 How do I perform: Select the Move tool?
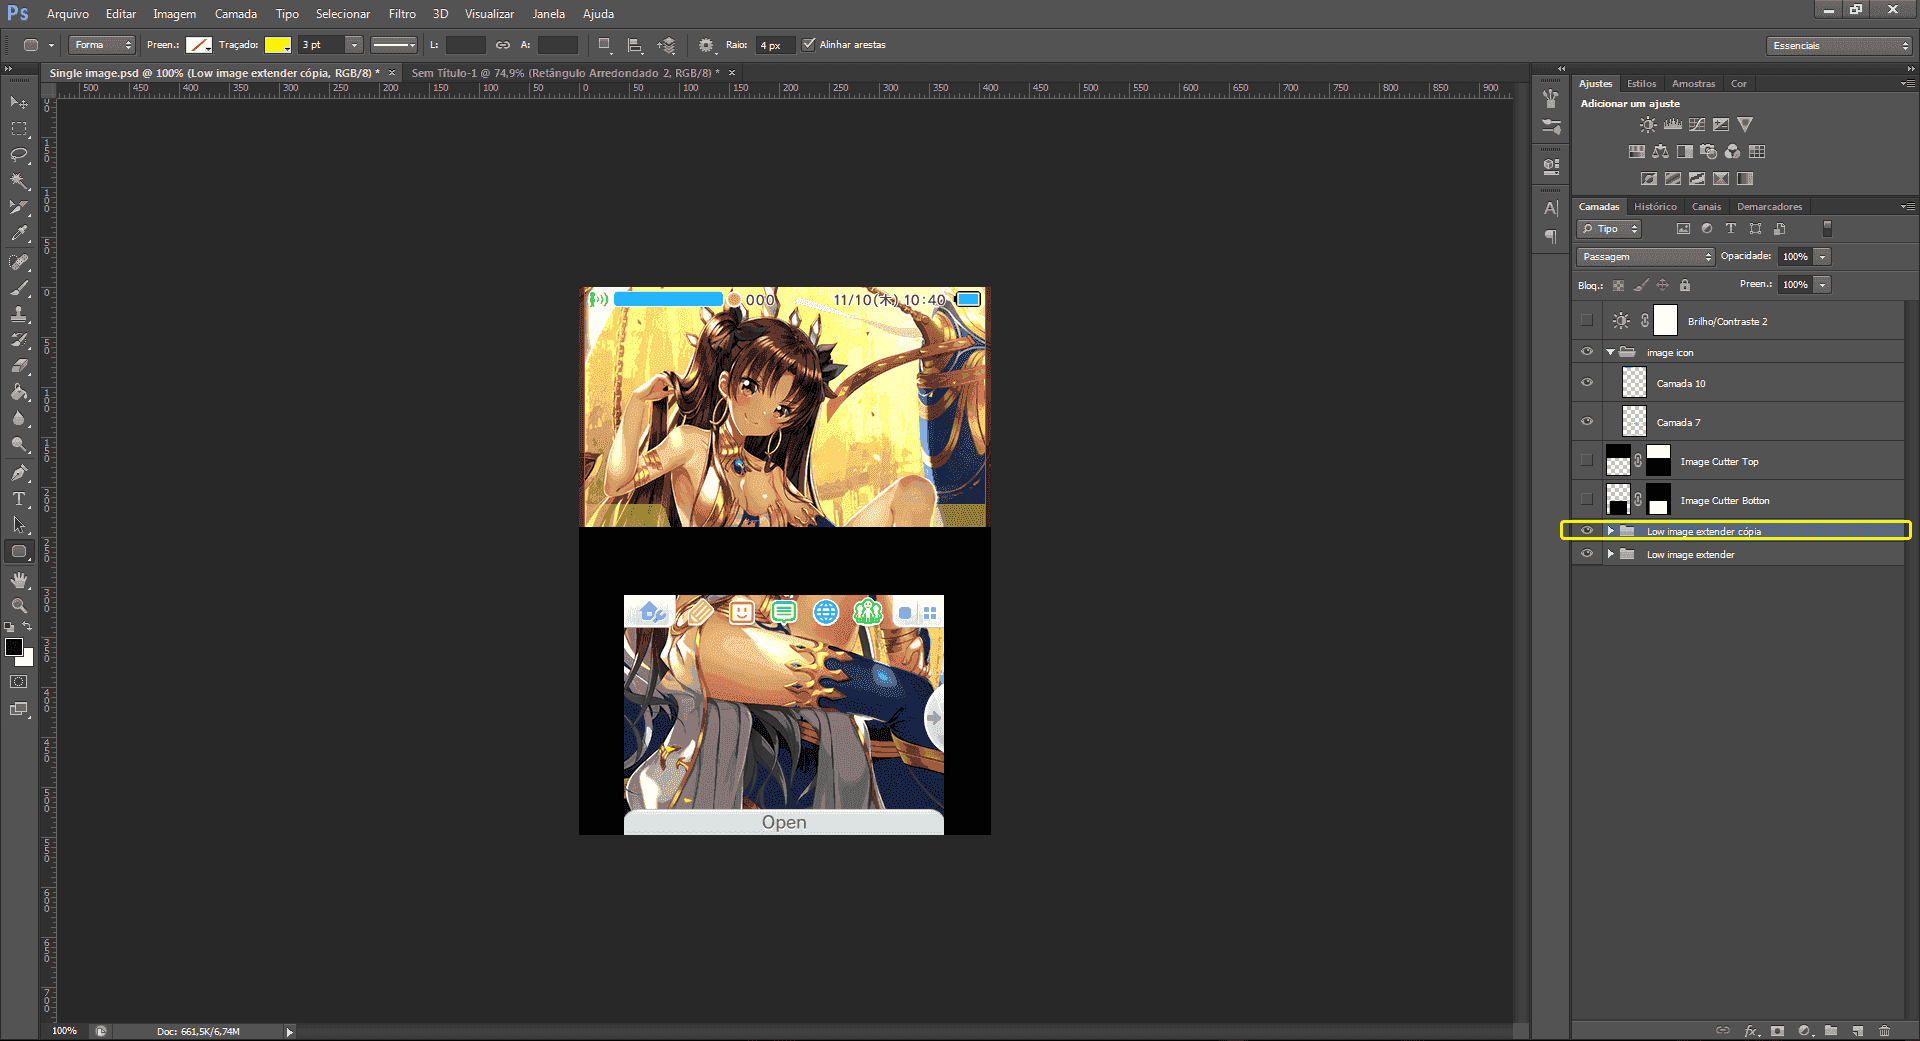click(x=19, y=103)
